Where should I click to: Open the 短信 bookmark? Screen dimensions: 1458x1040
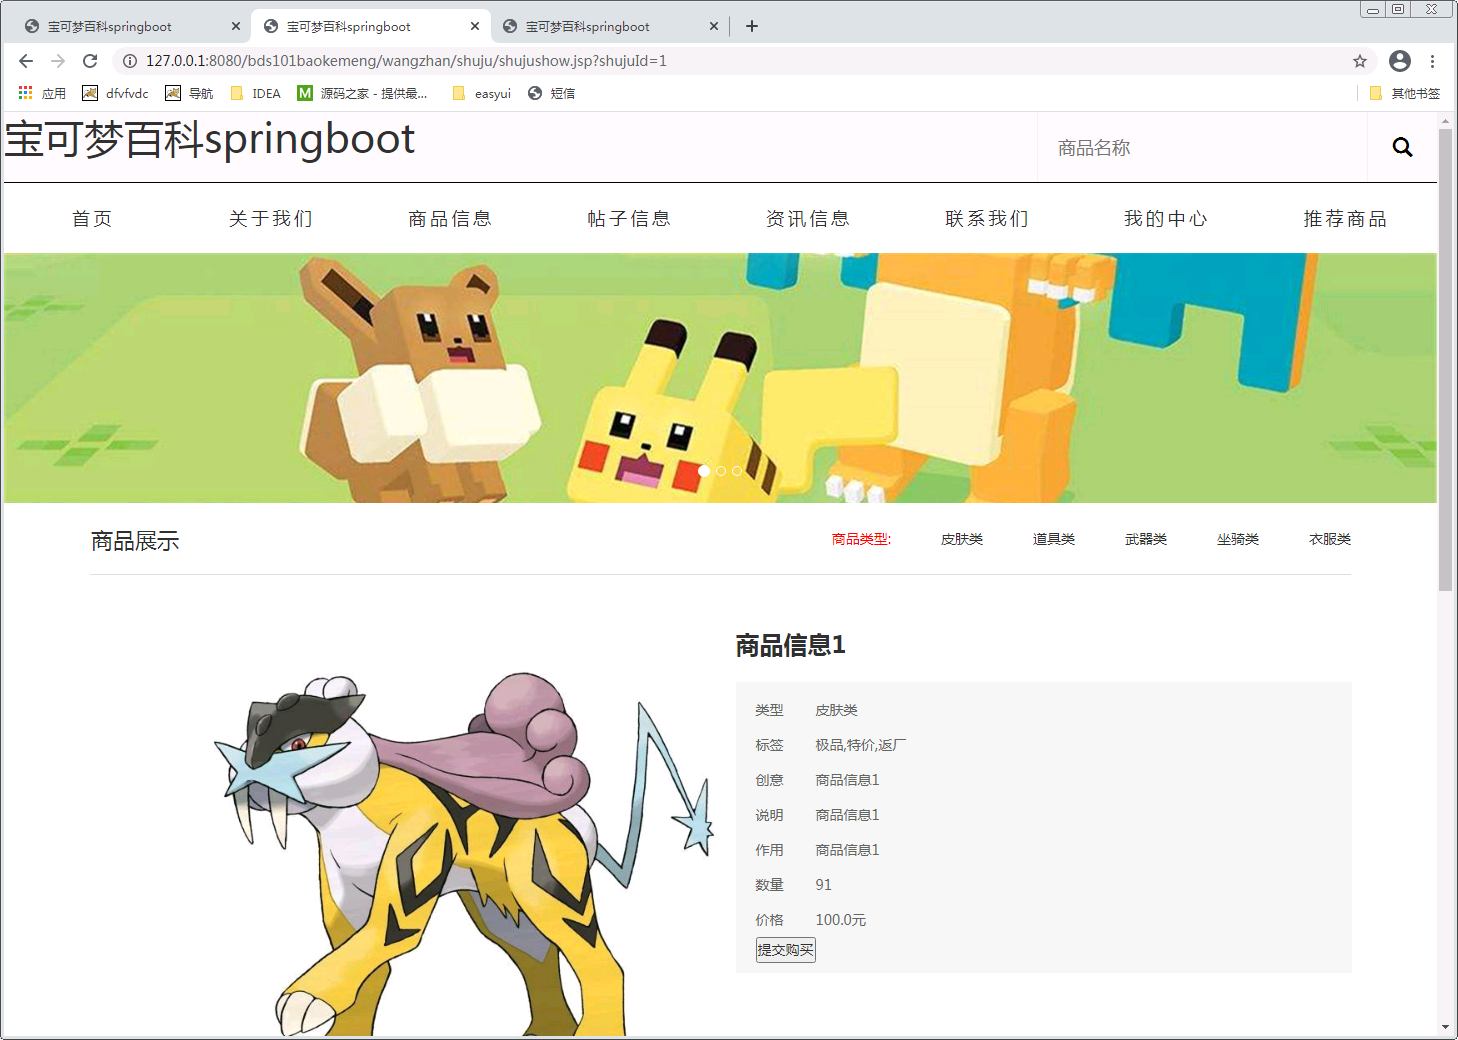point(551,93)
